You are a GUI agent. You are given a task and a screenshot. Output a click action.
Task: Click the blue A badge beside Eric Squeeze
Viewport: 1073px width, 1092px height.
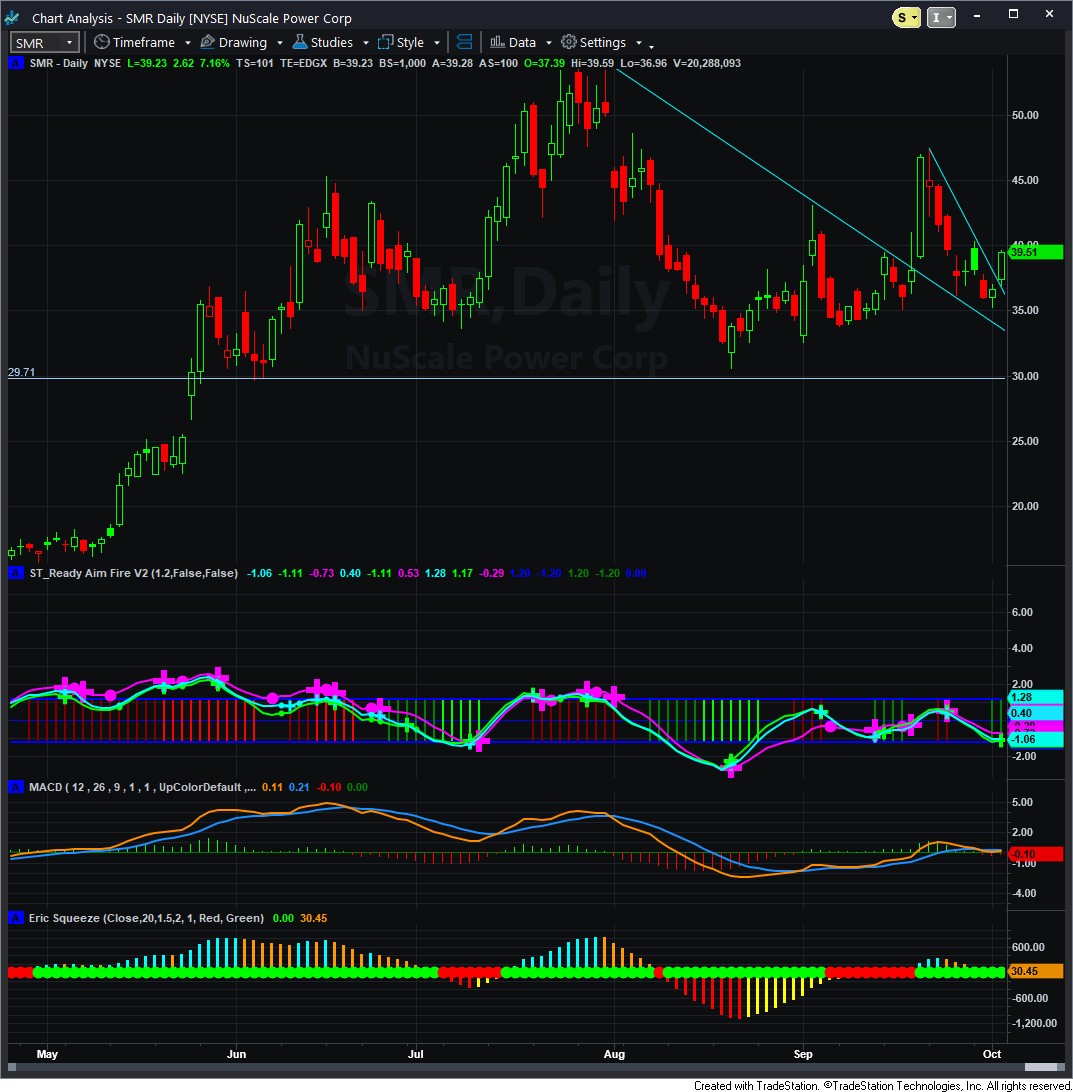(14, 917)
